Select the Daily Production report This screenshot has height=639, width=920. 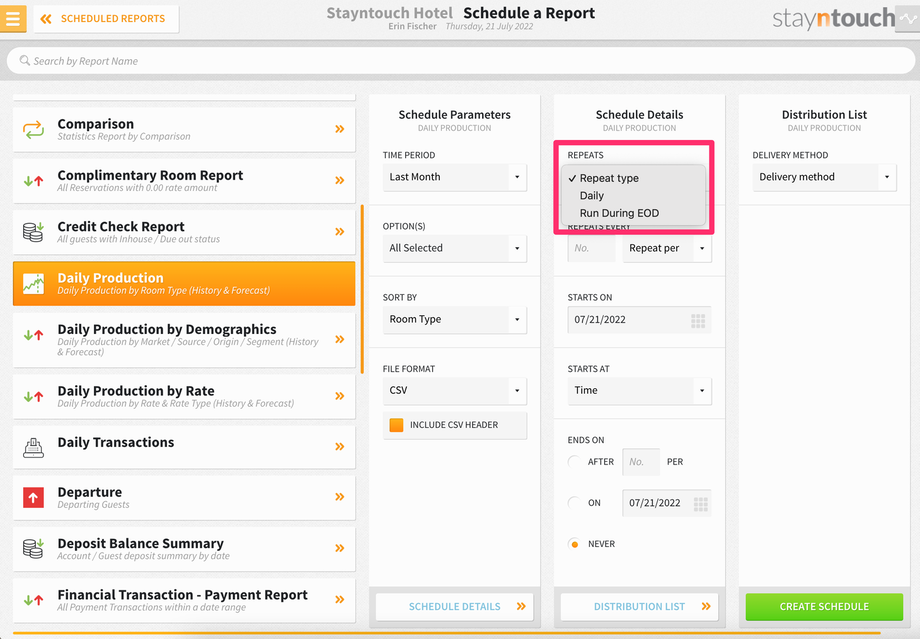(x=184, y=283)
